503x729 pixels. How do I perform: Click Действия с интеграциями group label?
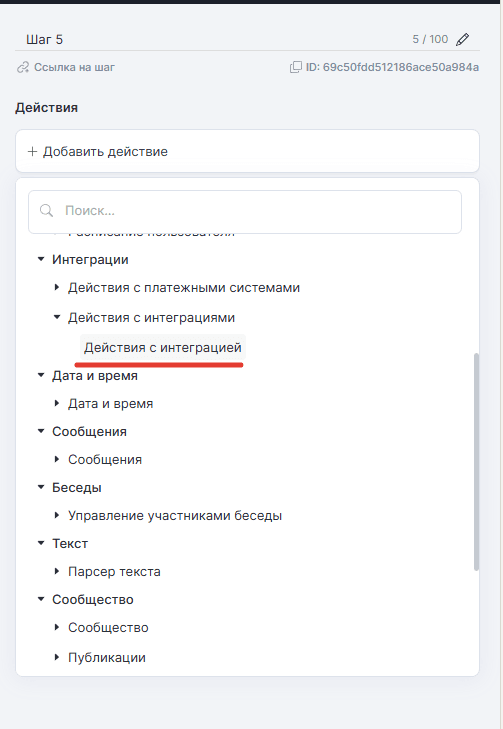pos(151,318)
